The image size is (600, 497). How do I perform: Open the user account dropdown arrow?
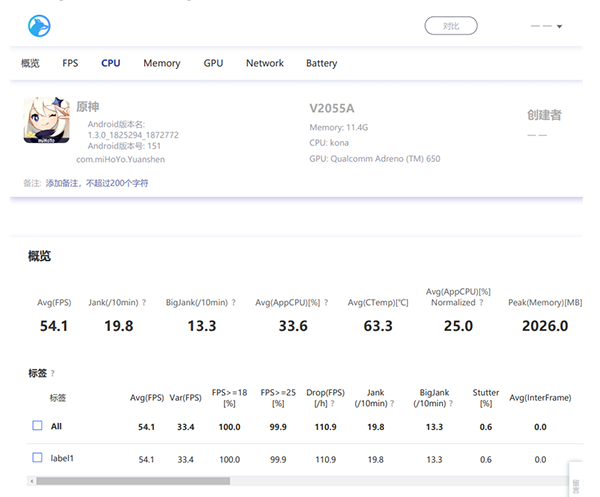[559, 26]
